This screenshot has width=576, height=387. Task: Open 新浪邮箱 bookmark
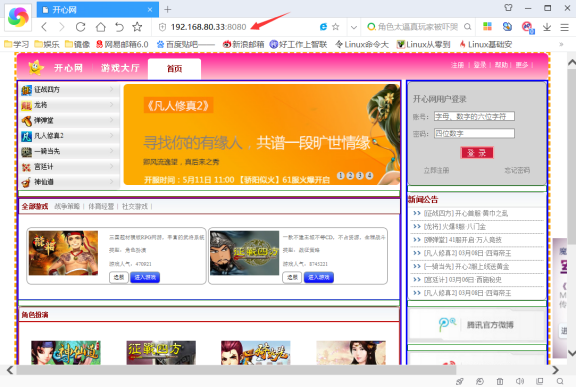click(244, 44)
